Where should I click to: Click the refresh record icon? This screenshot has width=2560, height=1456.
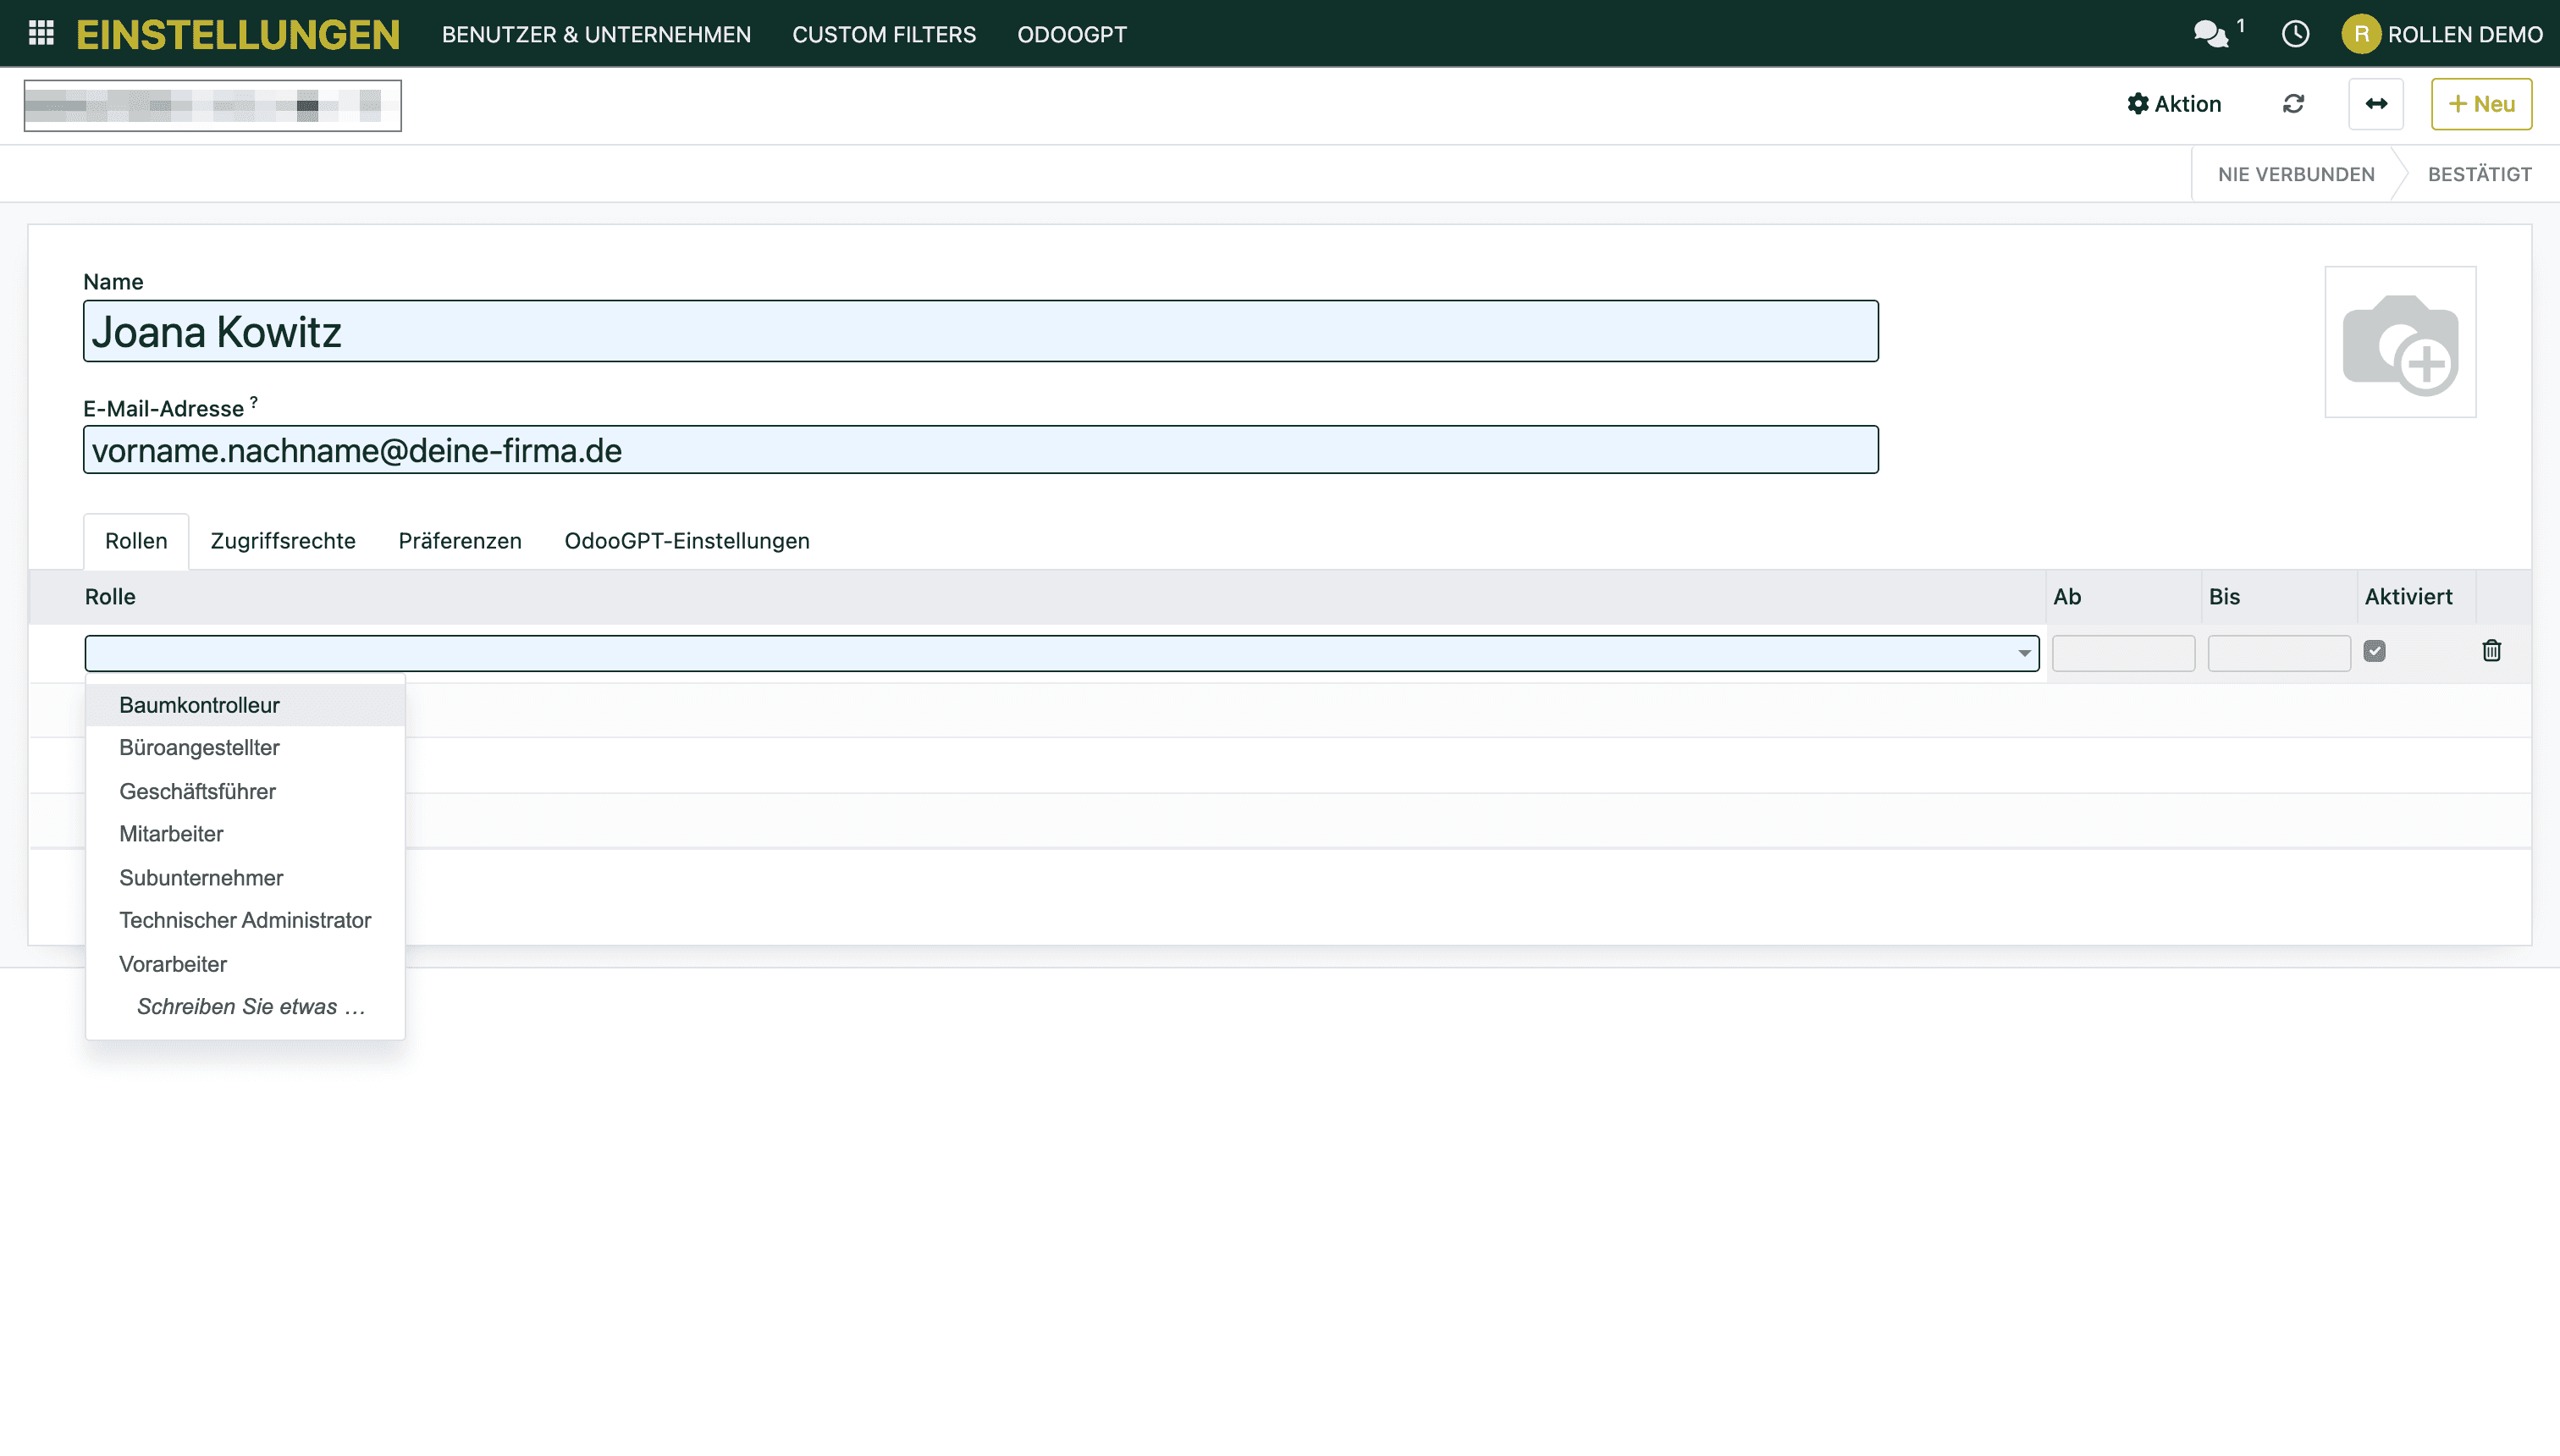2293,104
